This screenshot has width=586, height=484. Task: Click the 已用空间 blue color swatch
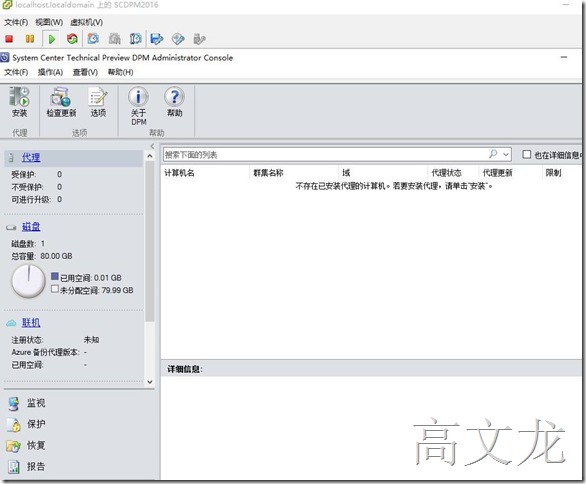coord(55,277)
